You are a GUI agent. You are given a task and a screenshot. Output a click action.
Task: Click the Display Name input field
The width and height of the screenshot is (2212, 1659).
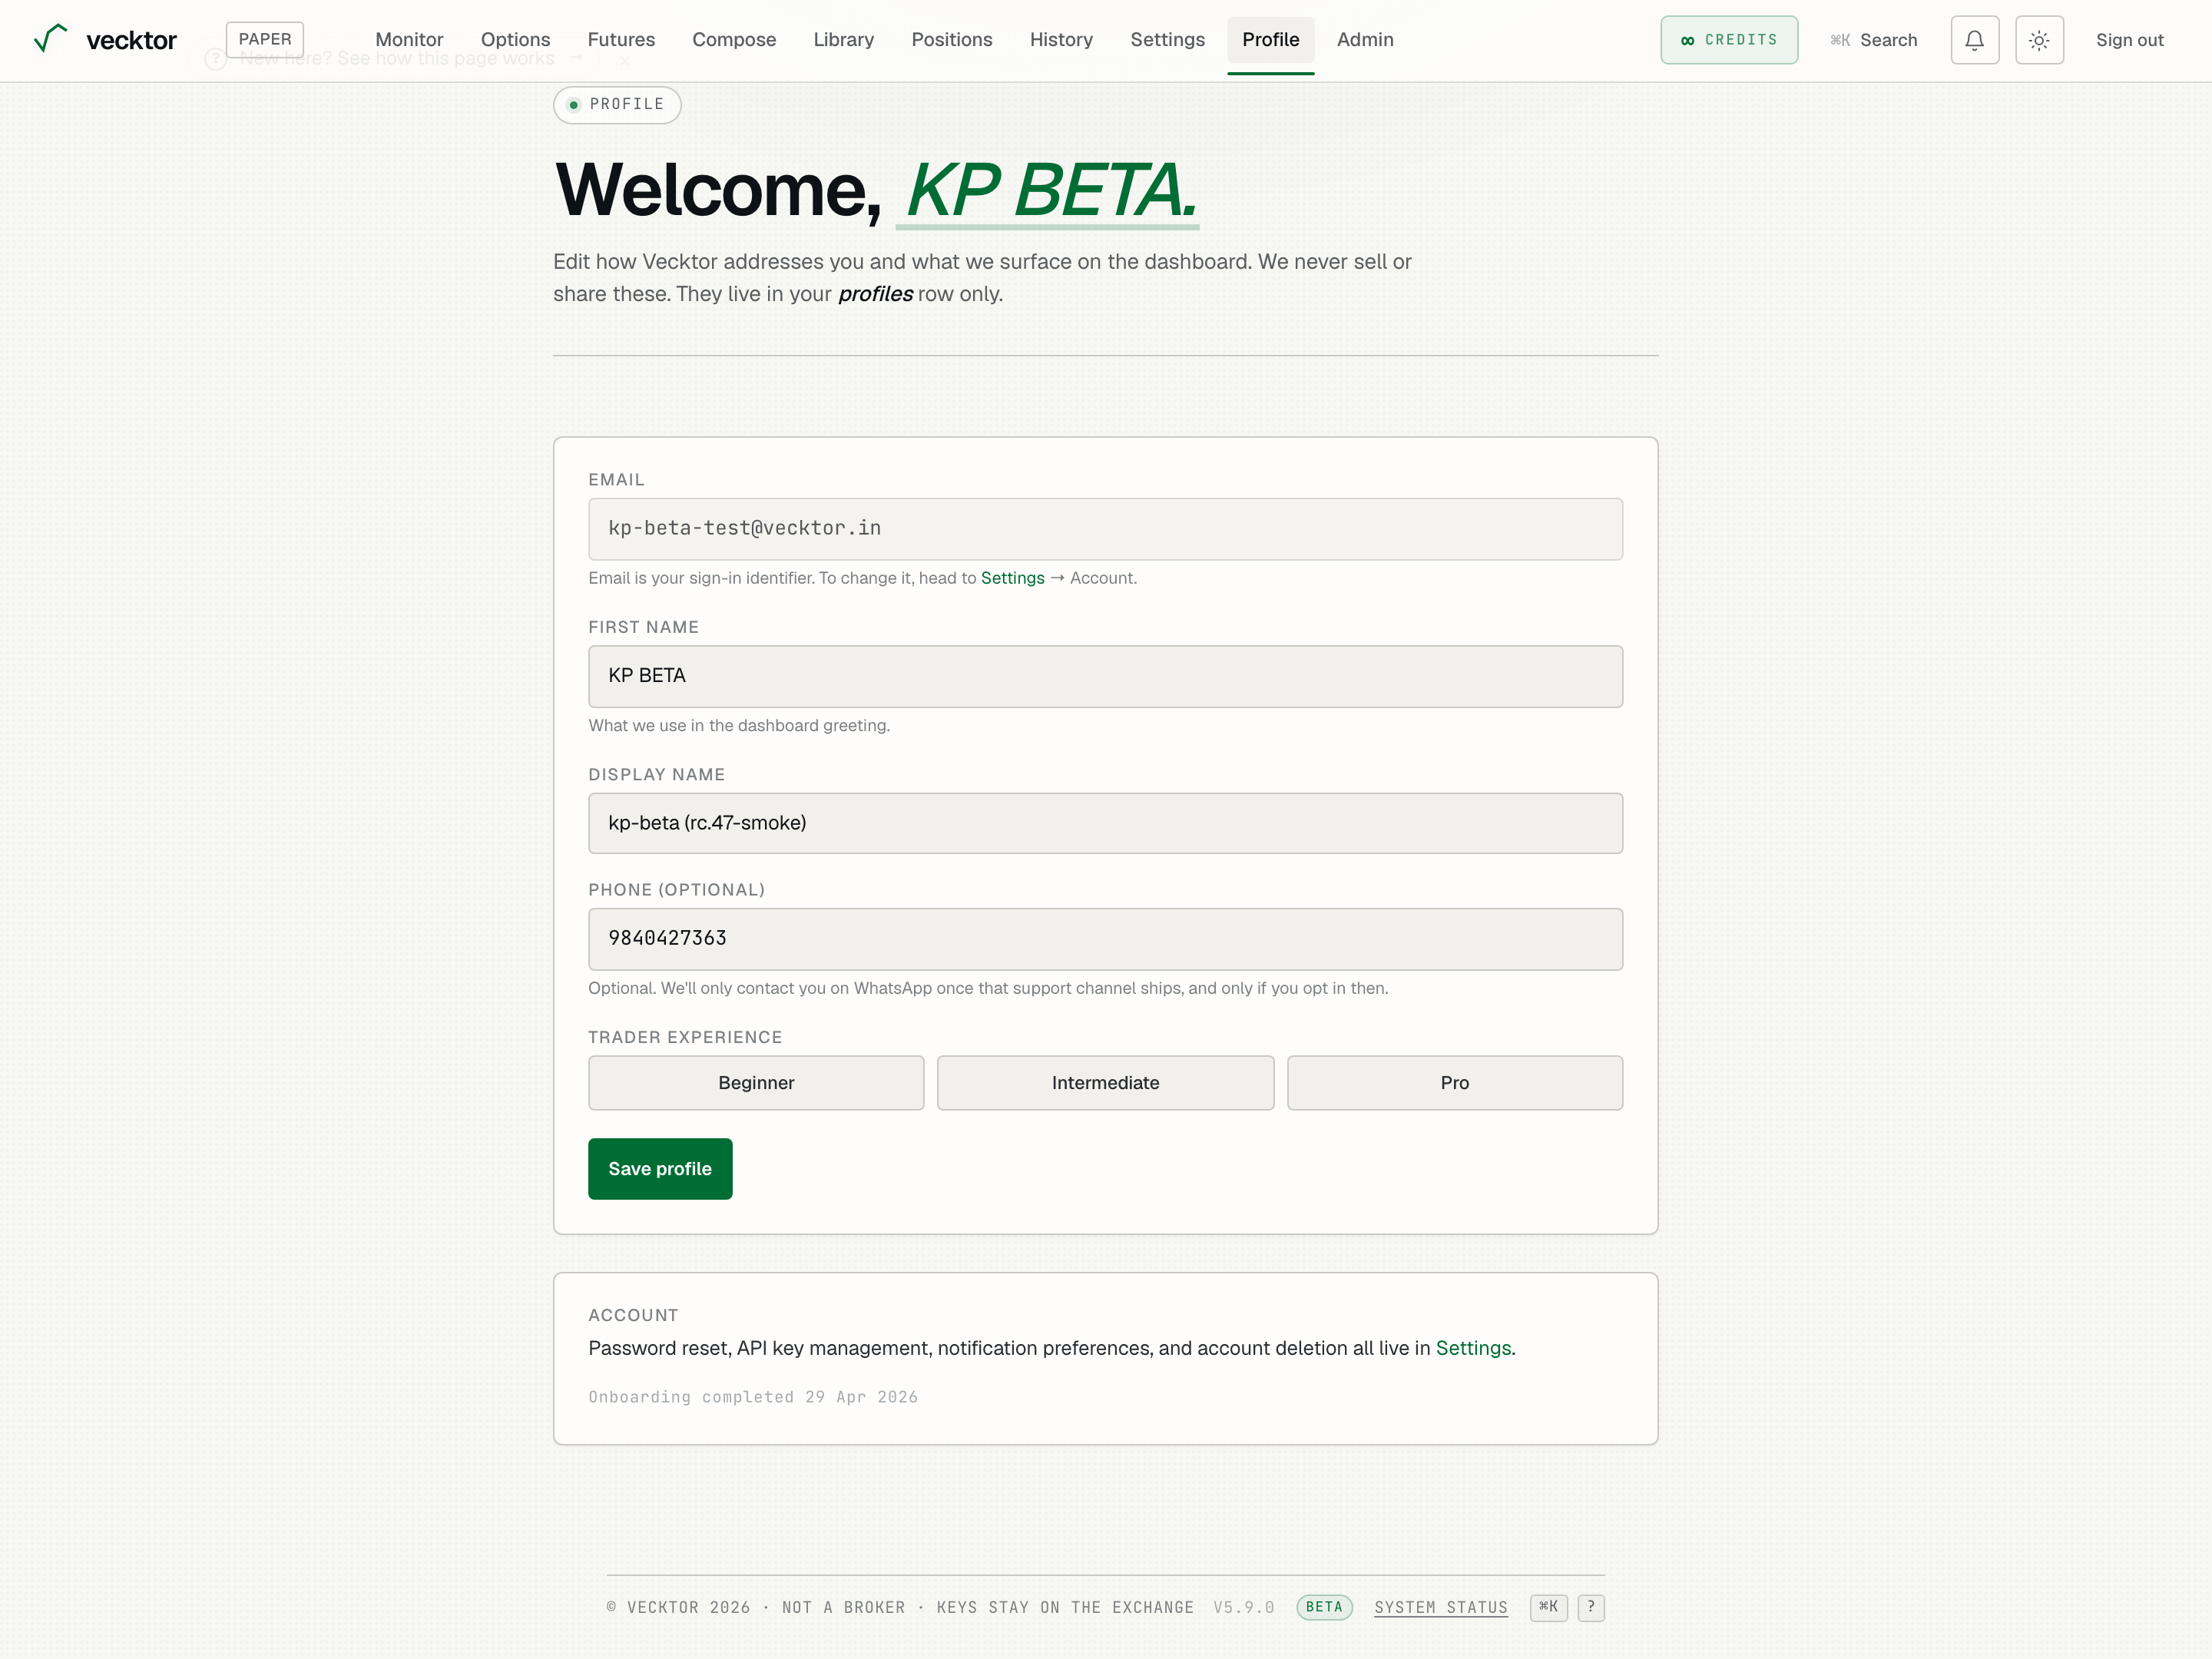[1105, 823]
